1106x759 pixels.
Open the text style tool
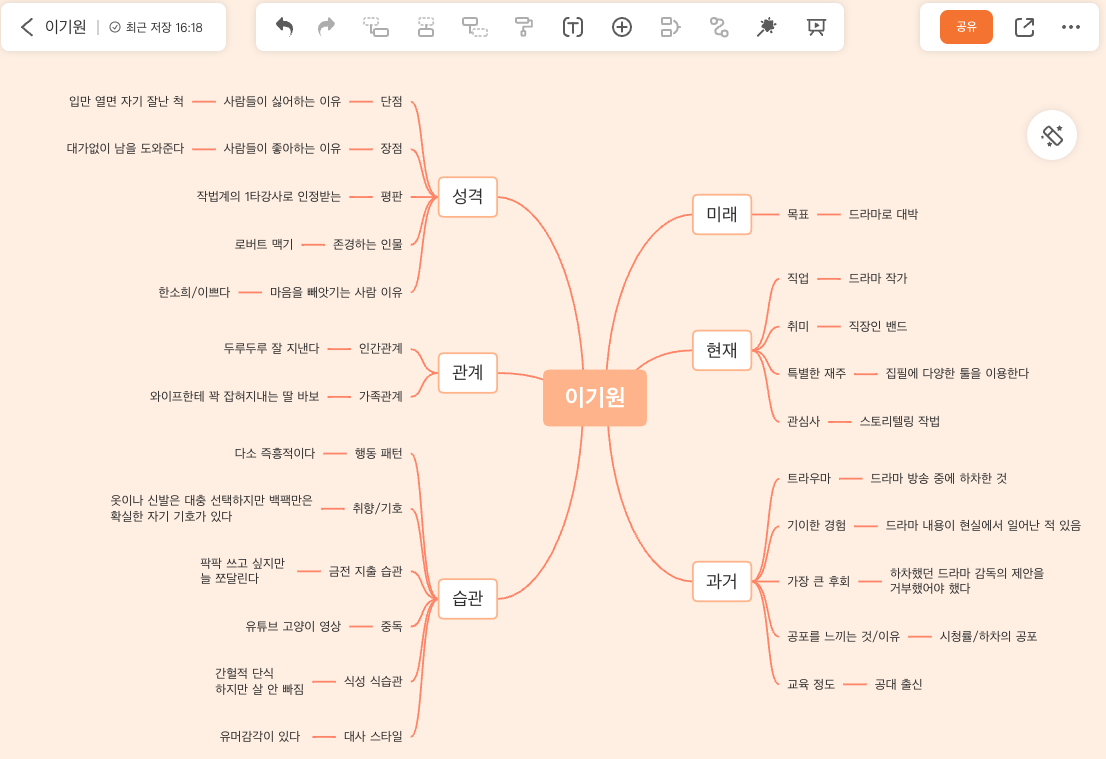pos(573,28)
